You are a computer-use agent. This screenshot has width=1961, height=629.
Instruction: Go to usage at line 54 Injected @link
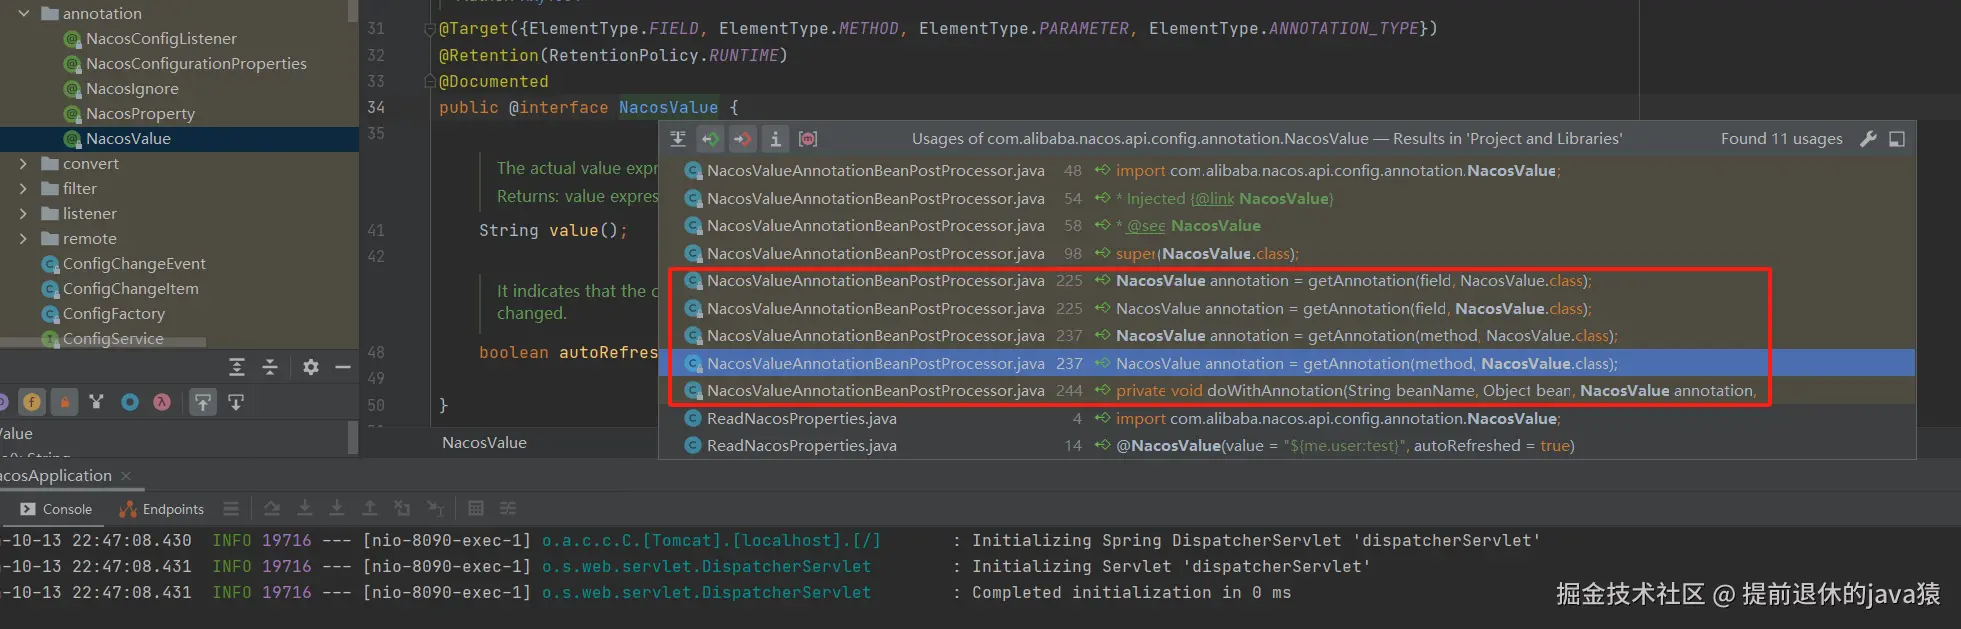click(1287, 199)
